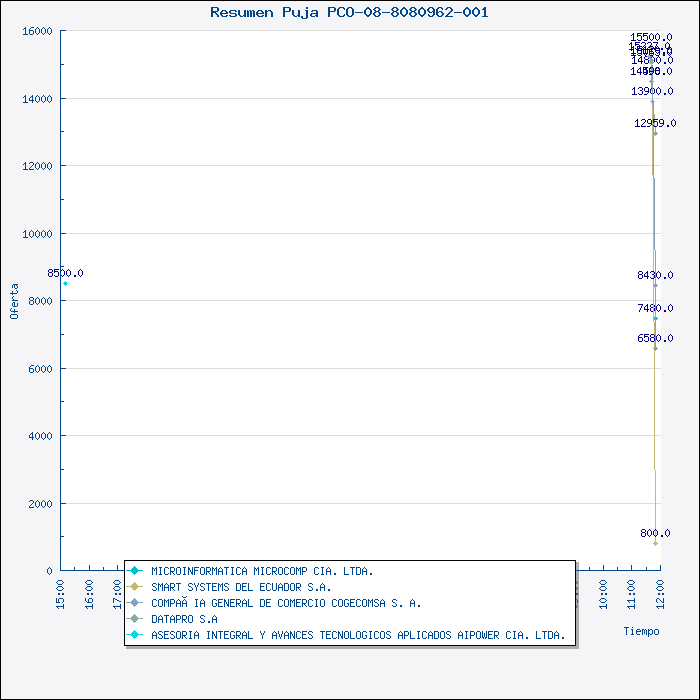The image size is (700, 700).
Task: Click the AIPOWER legend marker icon
Action: [x=133, y=635]
